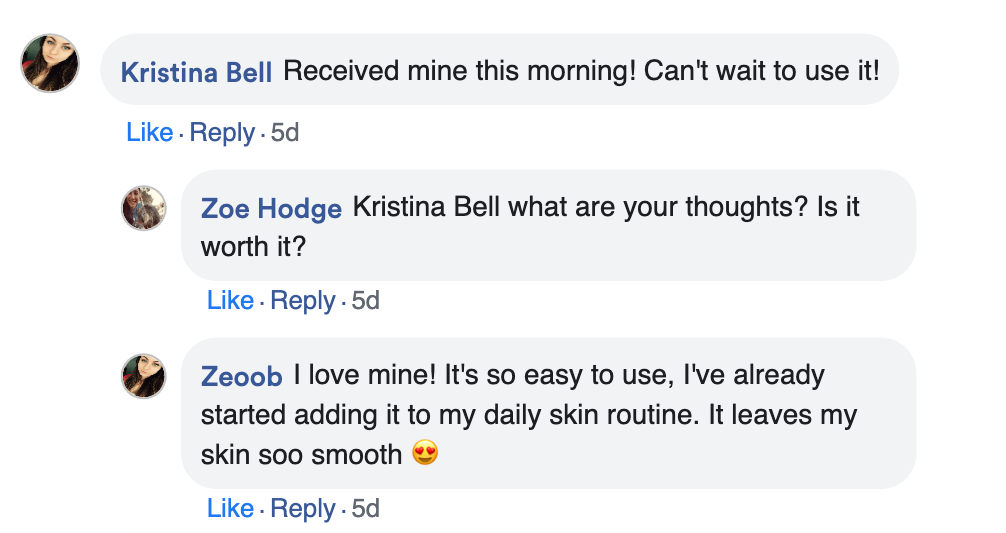Image resolution: width=1006 pixels, height=533 pixels.
Task: Click 5d timestamp on Kristina Bell's comment
Action: (285, 133)
